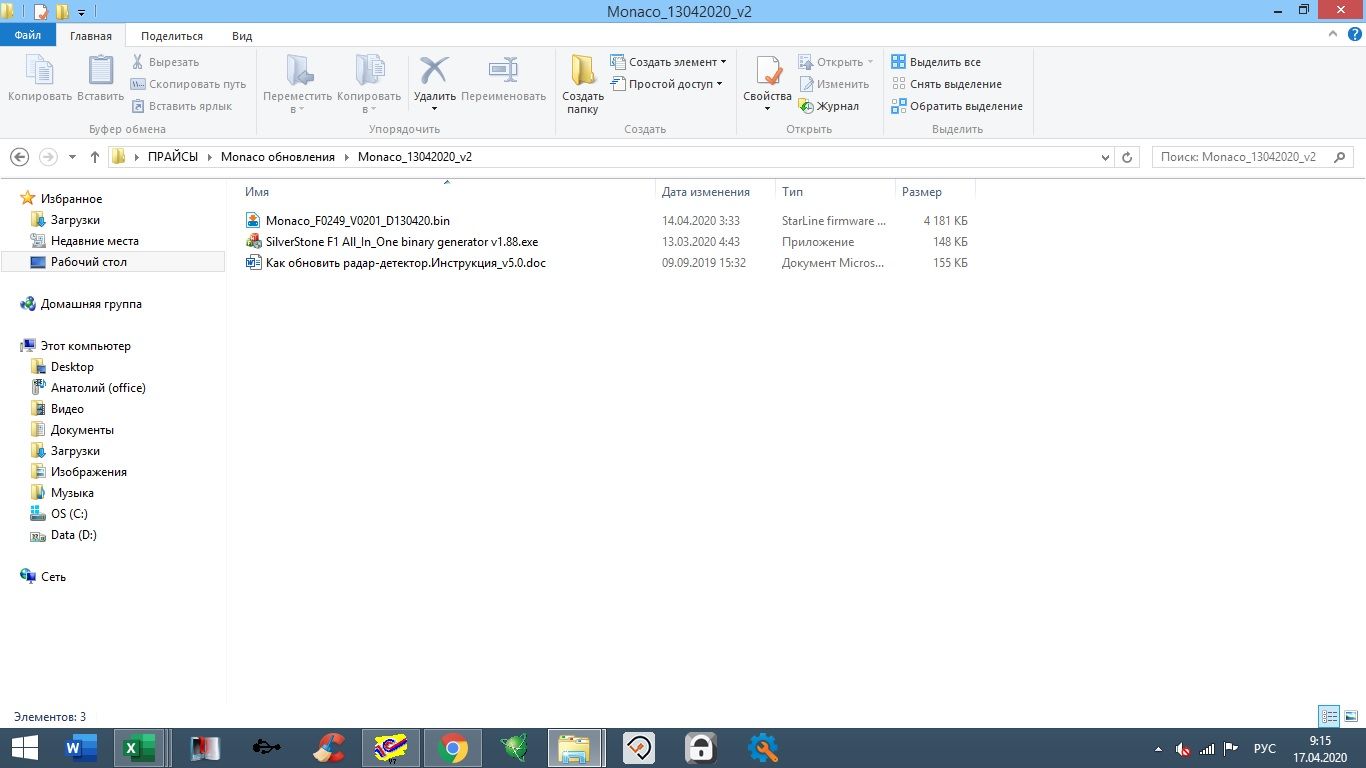
Task: Click the search field Поиск: Monaco_13042020_v2
Action: [1252, 157]
